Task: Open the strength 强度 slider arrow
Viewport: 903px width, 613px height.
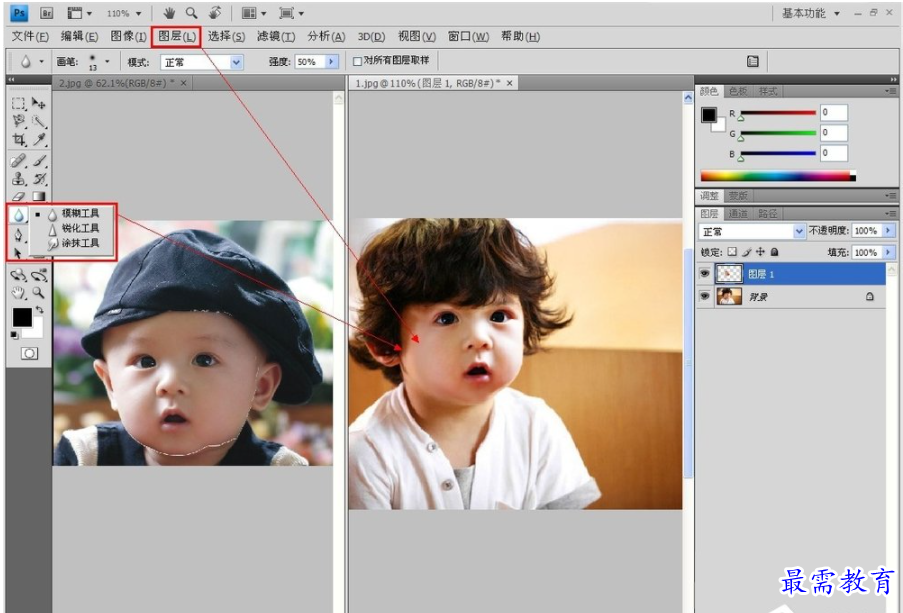Action: click(331, 61)
